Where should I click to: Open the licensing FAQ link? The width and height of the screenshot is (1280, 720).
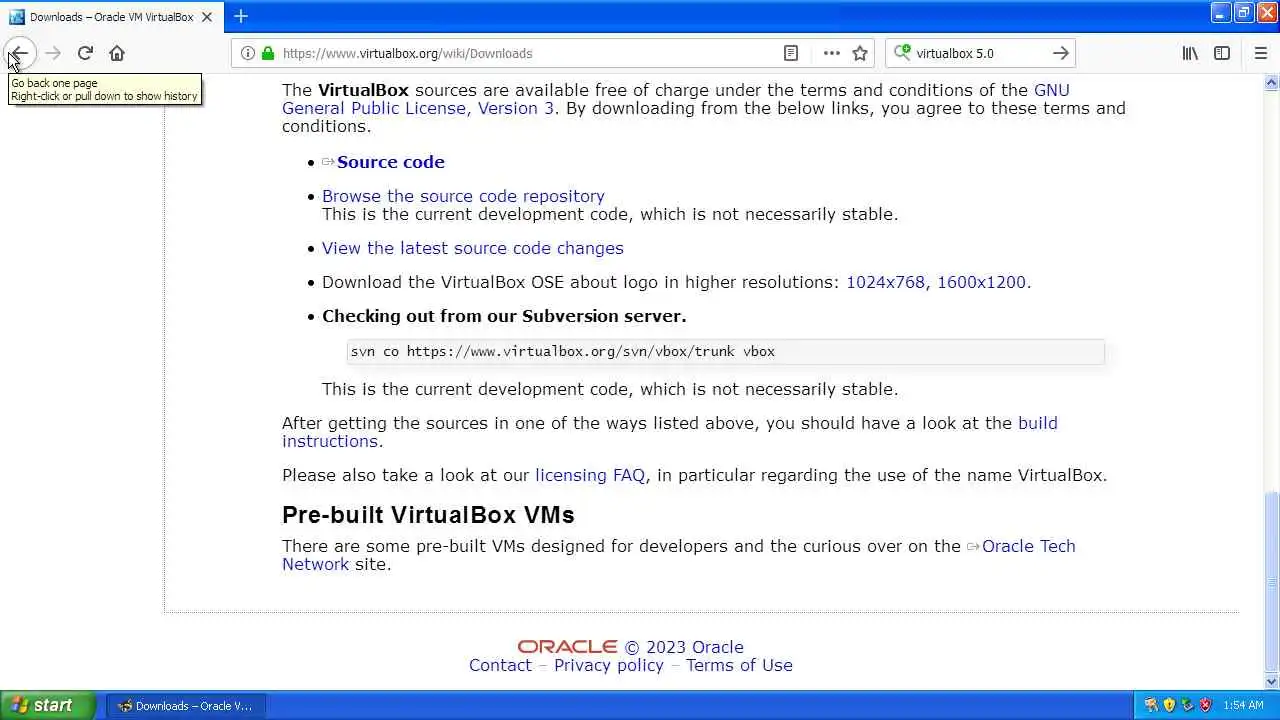(x=590, y=475)
